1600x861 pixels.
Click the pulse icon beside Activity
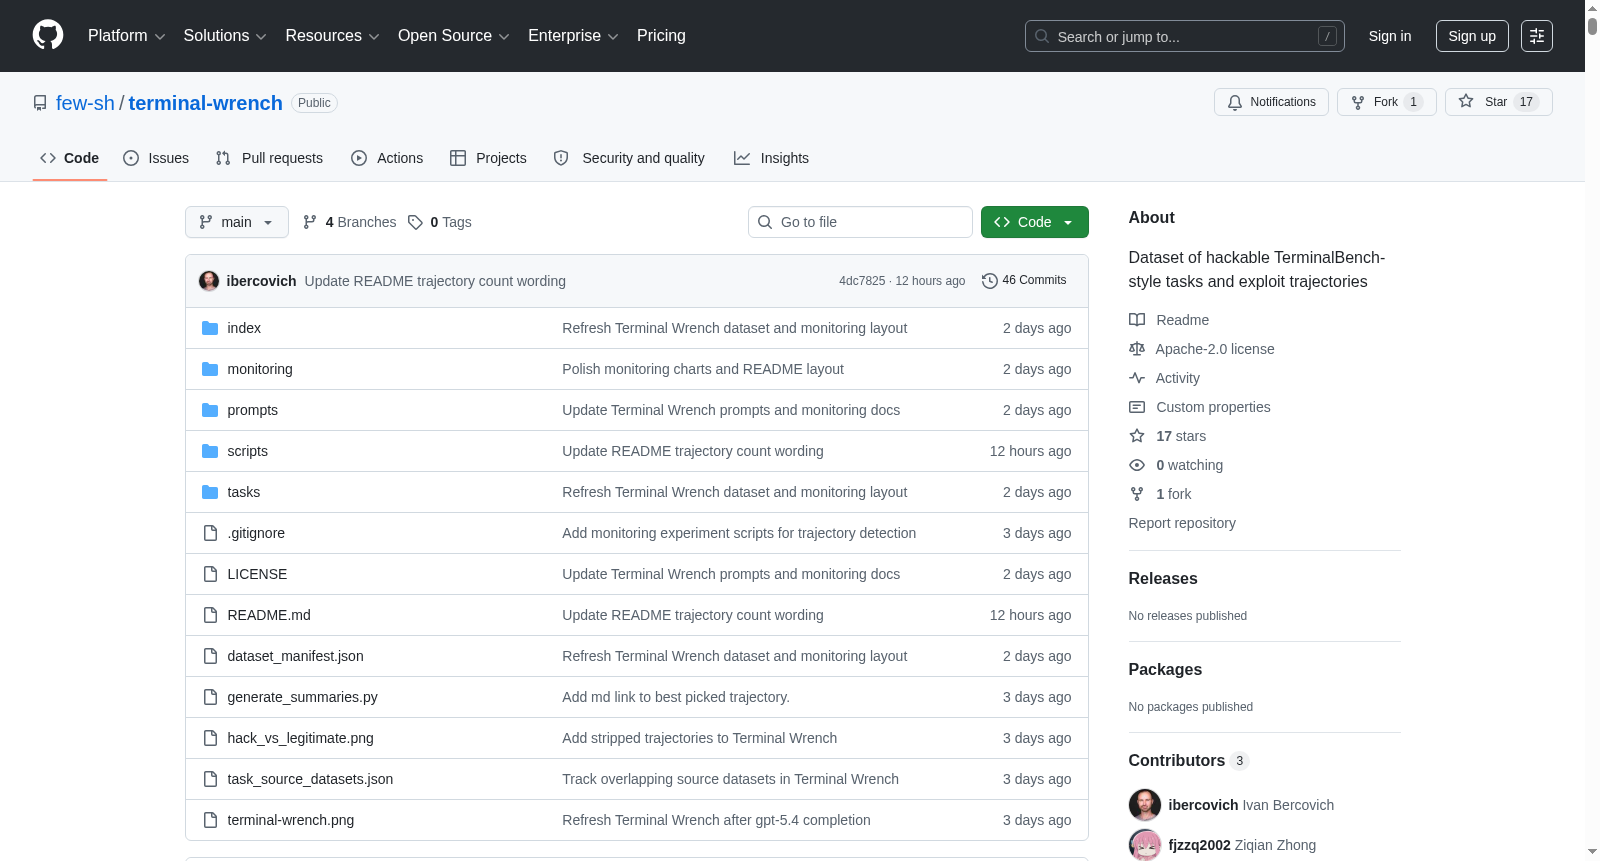[x=1137, y=378]
